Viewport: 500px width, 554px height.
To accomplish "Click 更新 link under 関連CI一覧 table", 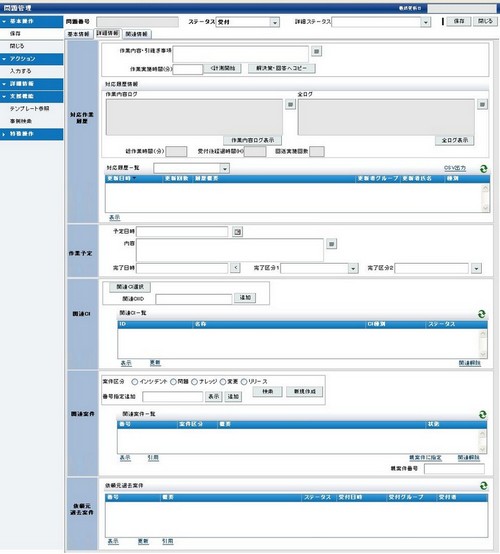I will pyautogui.click(x=155, y=363).
